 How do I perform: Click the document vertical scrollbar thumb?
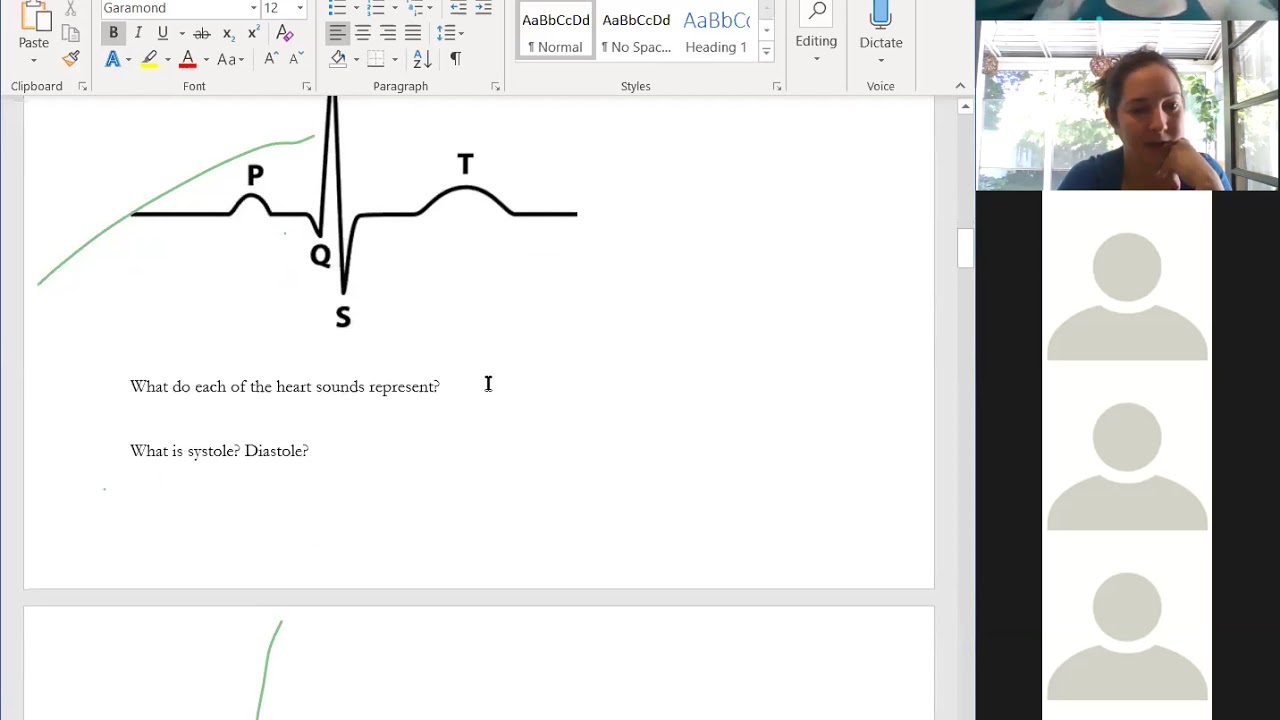point(965,248)
